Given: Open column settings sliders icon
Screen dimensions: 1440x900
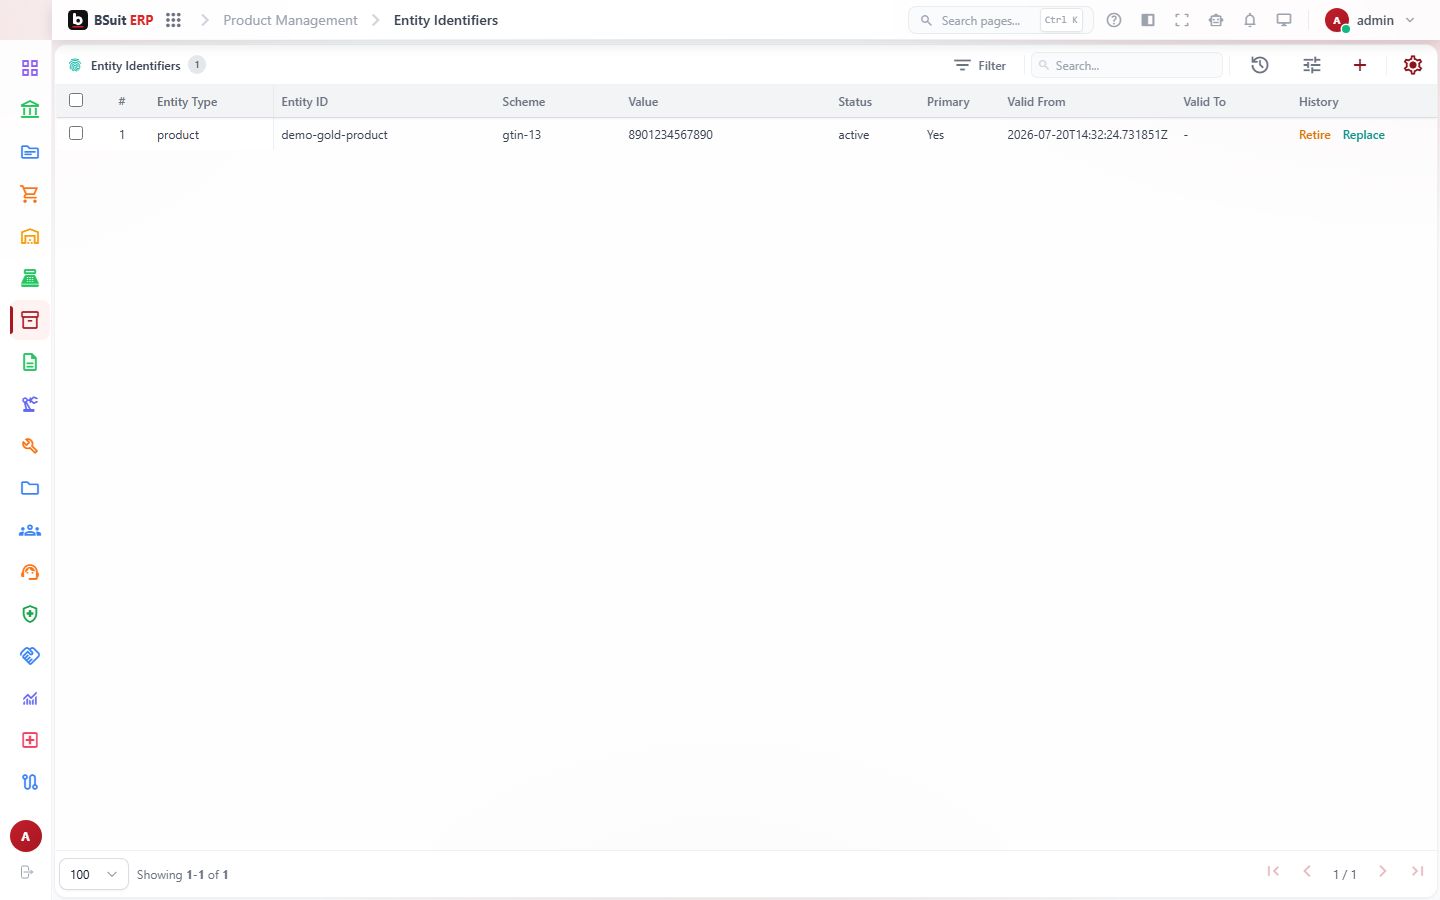Looking at the screenshot, I should (1312, 65).
